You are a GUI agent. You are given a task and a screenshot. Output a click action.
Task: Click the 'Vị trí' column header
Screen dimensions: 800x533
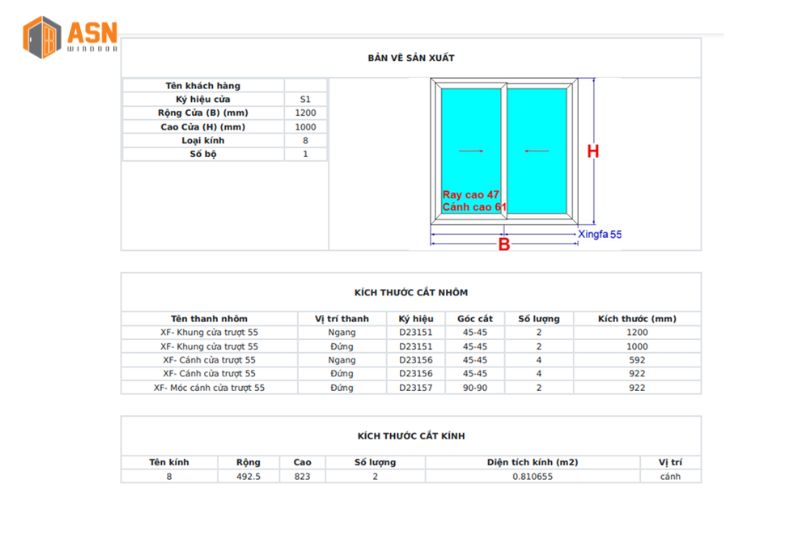[x=670, y=462]
